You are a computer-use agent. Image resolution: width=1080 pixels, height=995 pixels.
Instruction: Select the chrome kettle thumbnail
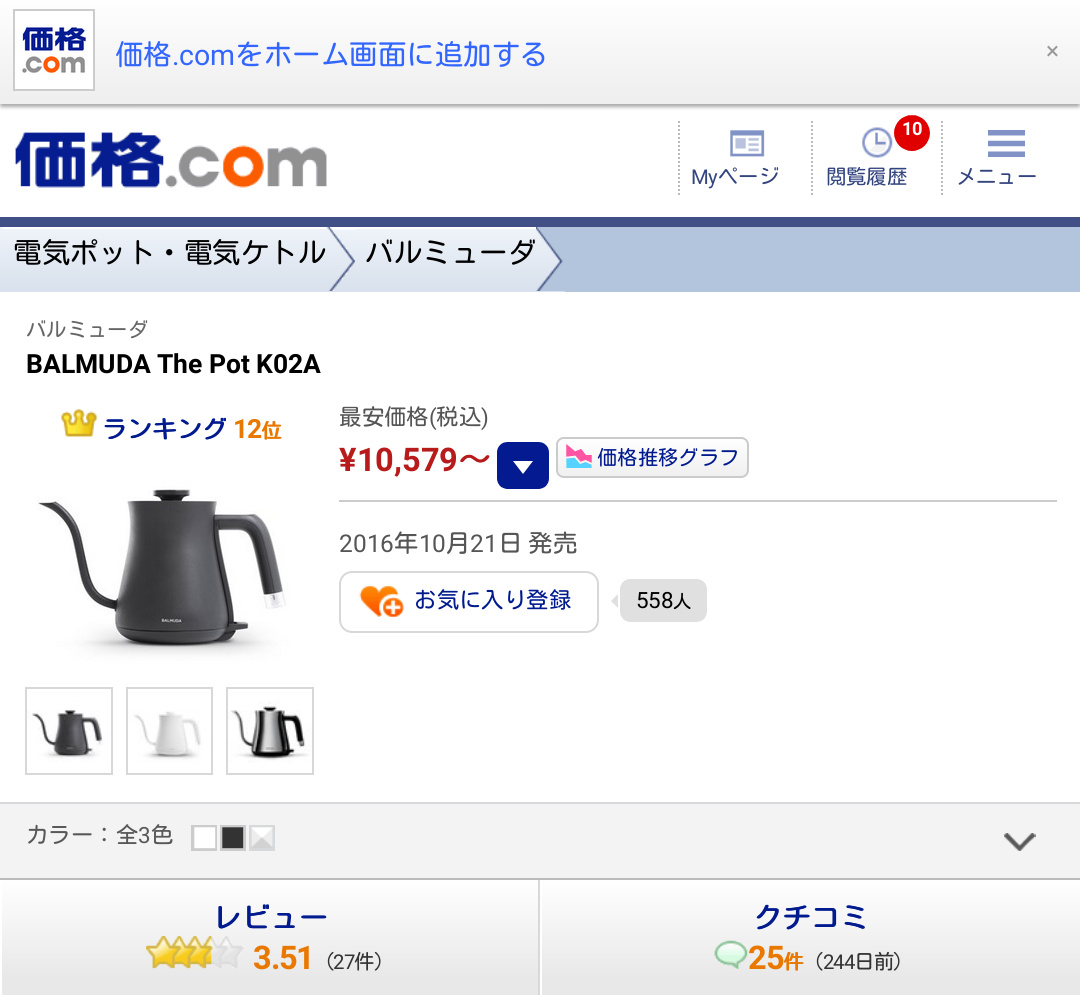tap(270, 731)
